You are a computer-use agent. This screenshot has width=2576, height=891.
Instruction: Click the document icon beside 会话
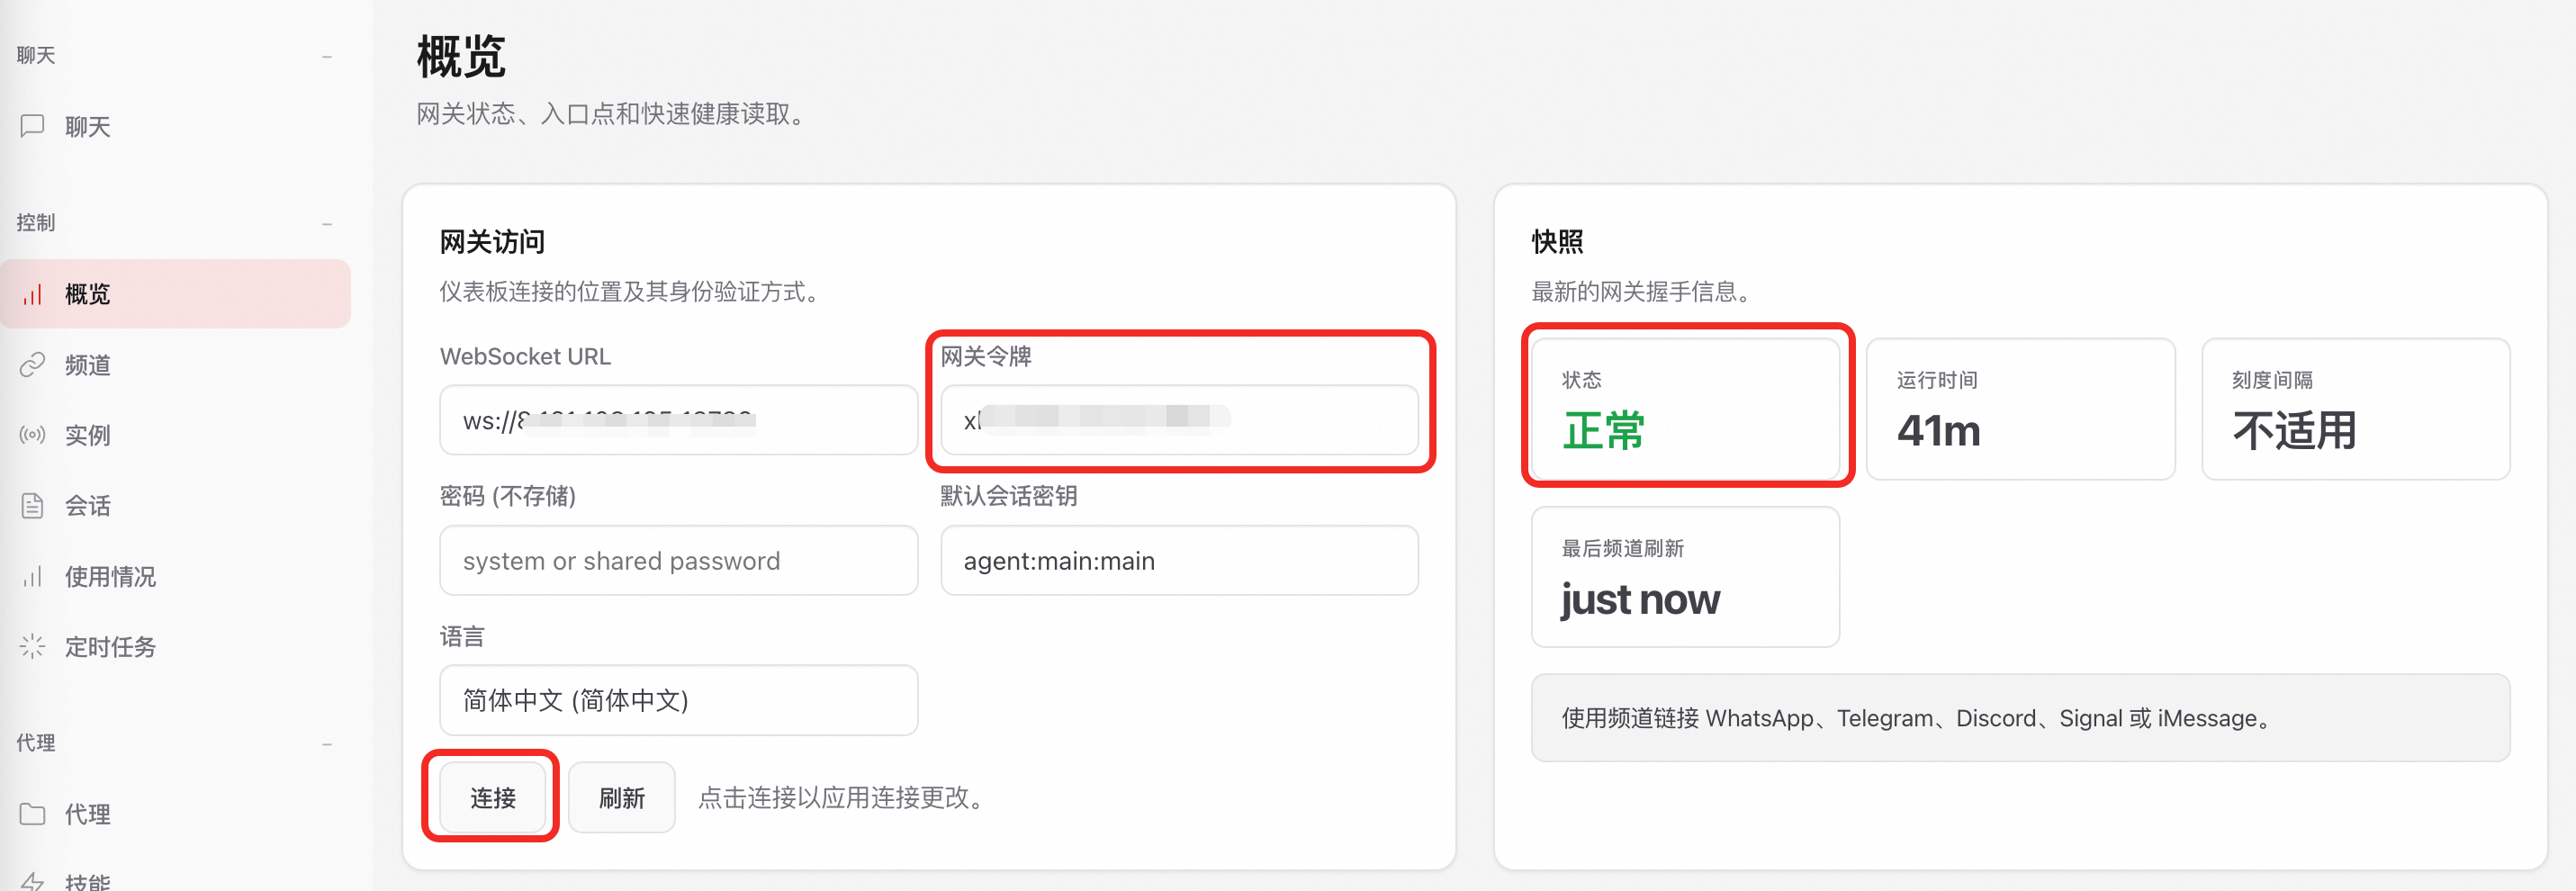[x=32, y=506]
